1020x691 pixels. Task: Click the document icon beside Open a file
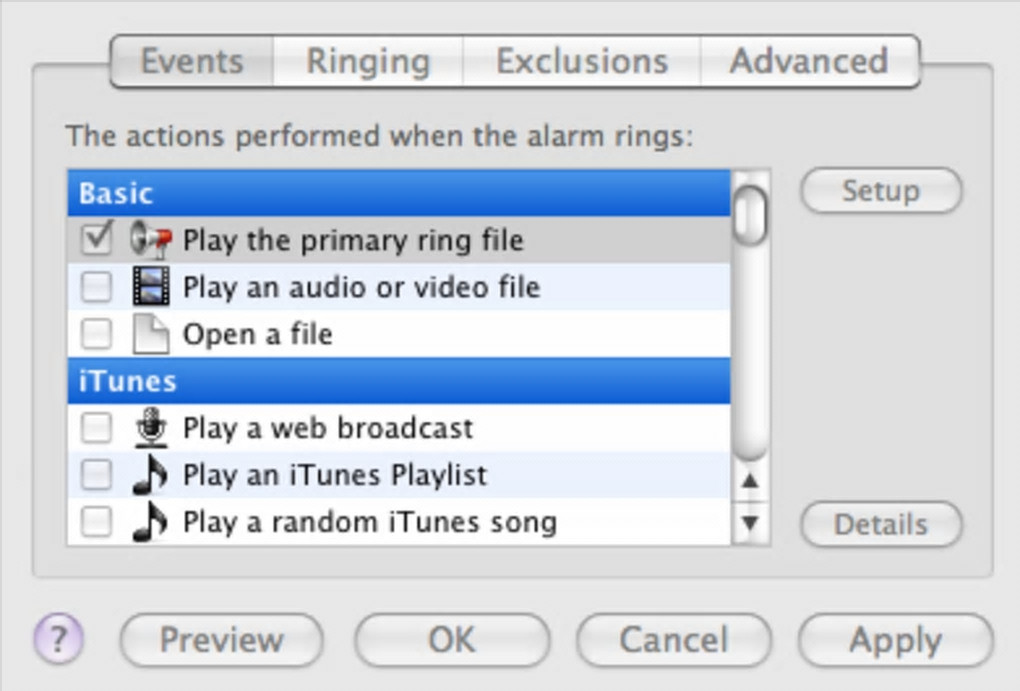click(150, 334)
